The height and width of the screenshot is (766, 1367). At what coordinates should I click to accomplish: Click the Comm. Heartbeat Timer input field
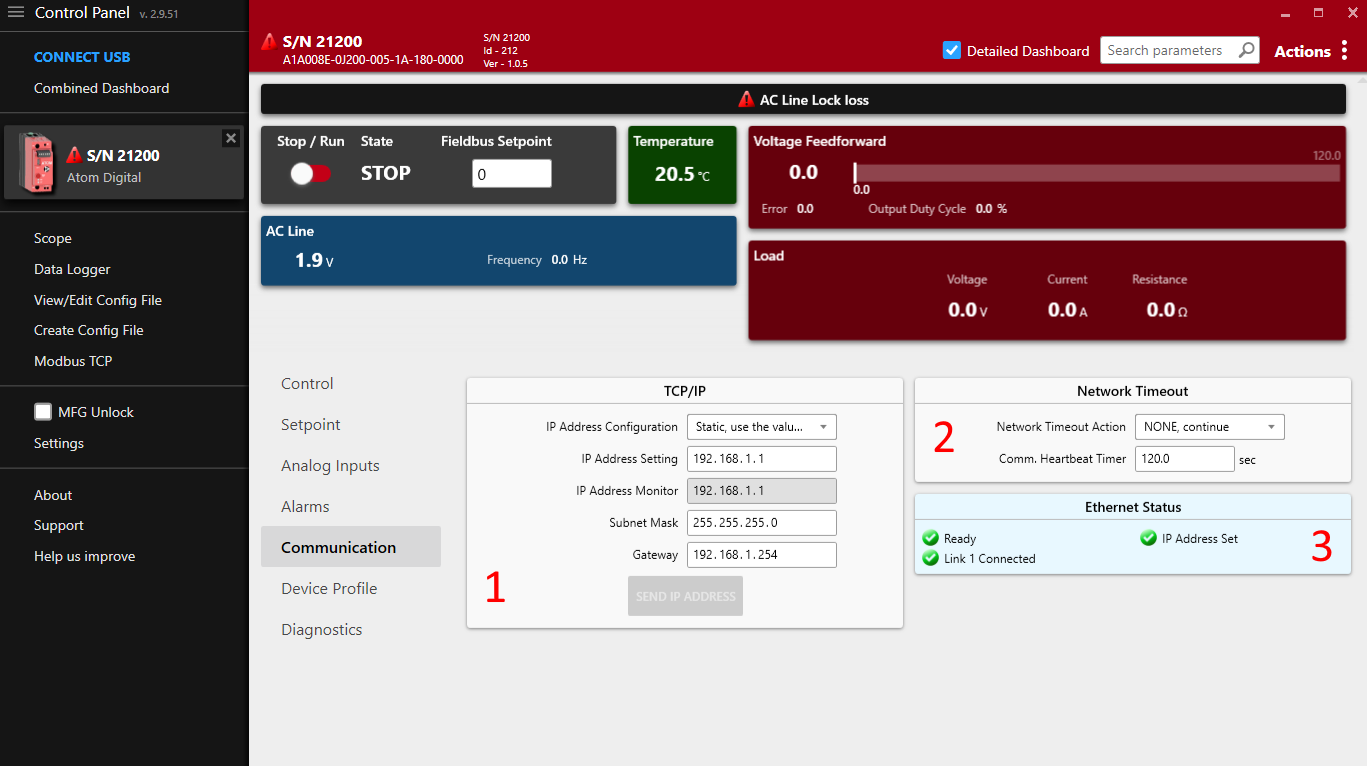[1184, 459]
